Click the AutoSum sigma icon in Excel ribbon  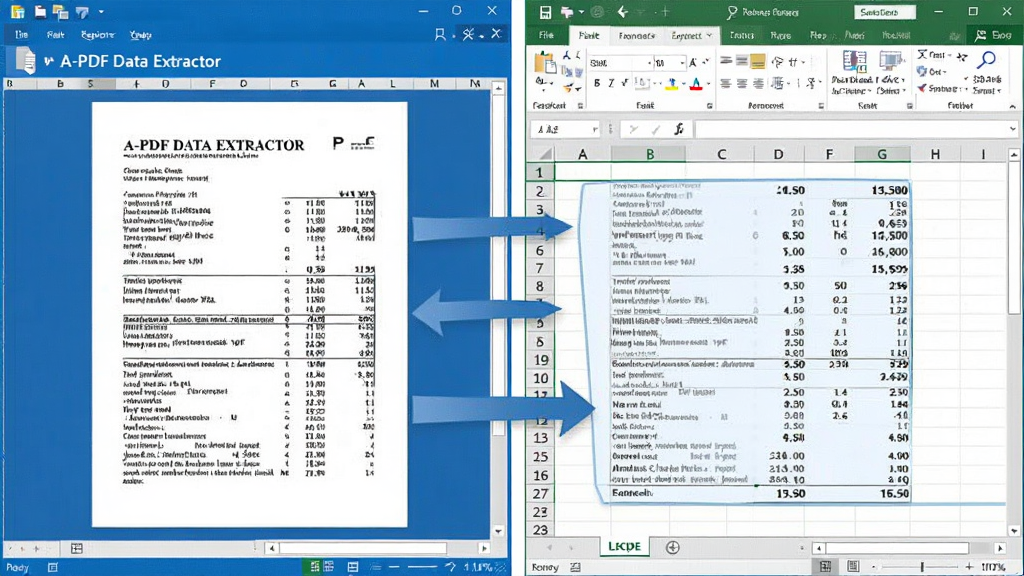[x=922, y=55]
